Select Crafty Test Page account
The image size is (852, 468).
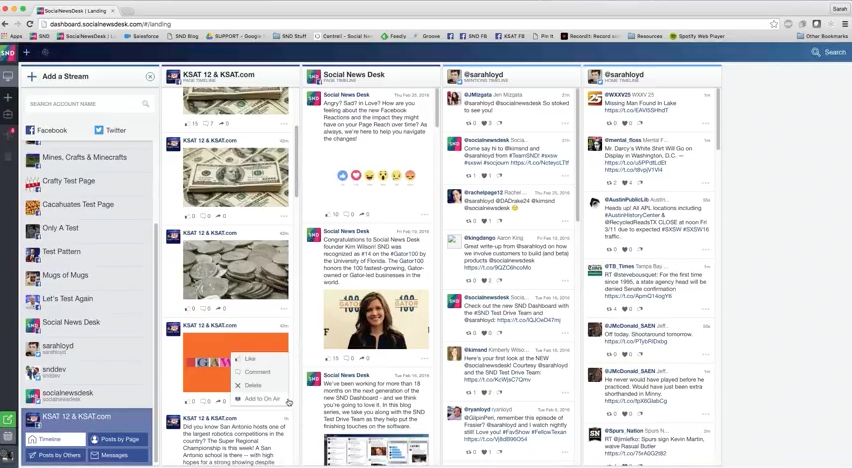pos(89,183)
